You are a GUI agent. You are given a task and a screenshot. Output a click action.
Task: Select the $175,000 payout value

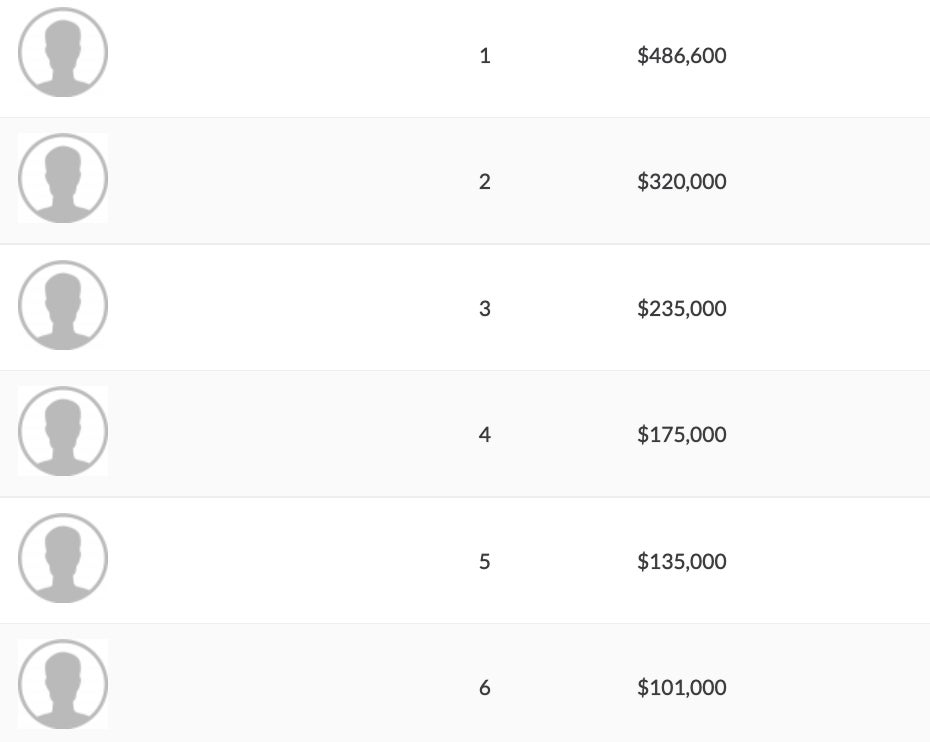tap(681, 435)
